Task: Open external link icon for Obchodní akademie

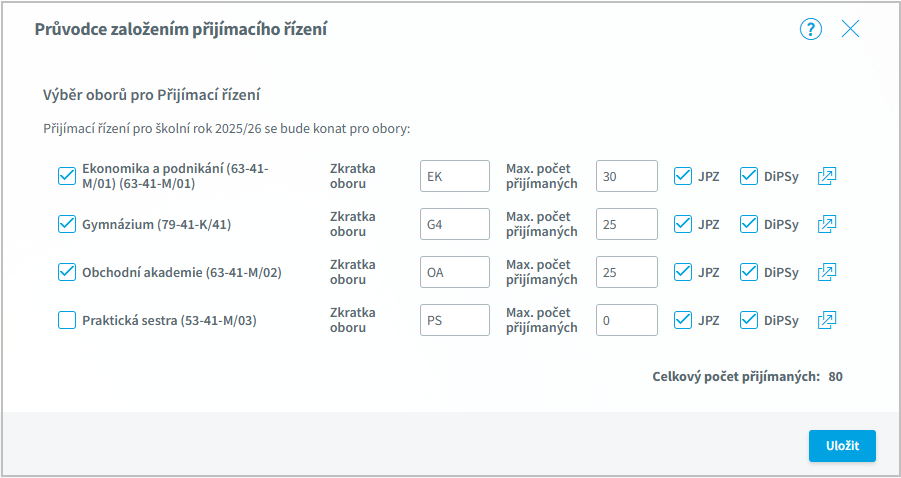Action: tap(826, 272)
